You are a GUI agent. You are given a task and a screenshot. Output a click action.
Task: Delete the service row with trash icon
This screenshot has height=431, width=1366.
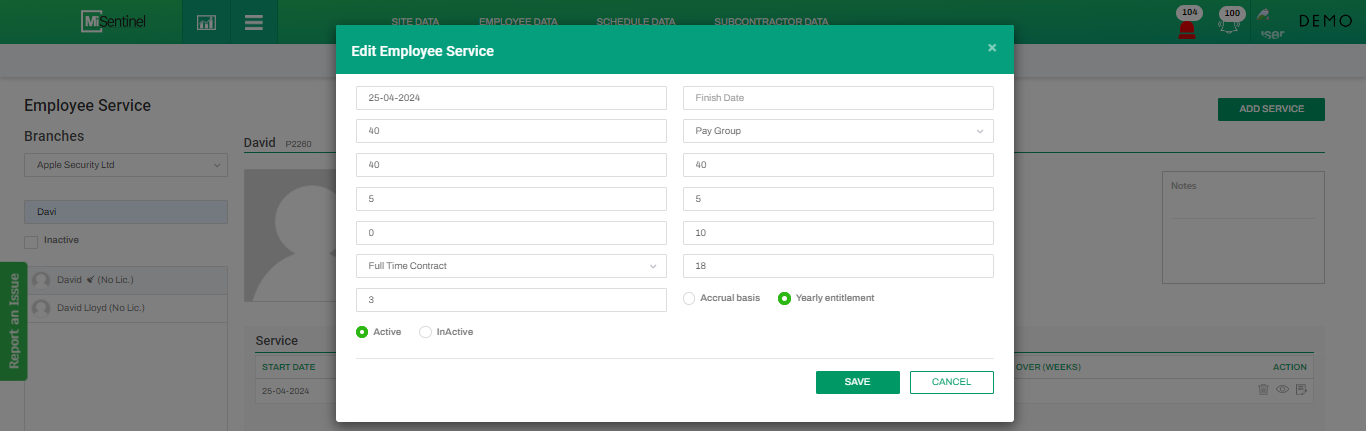[1263, 389]
